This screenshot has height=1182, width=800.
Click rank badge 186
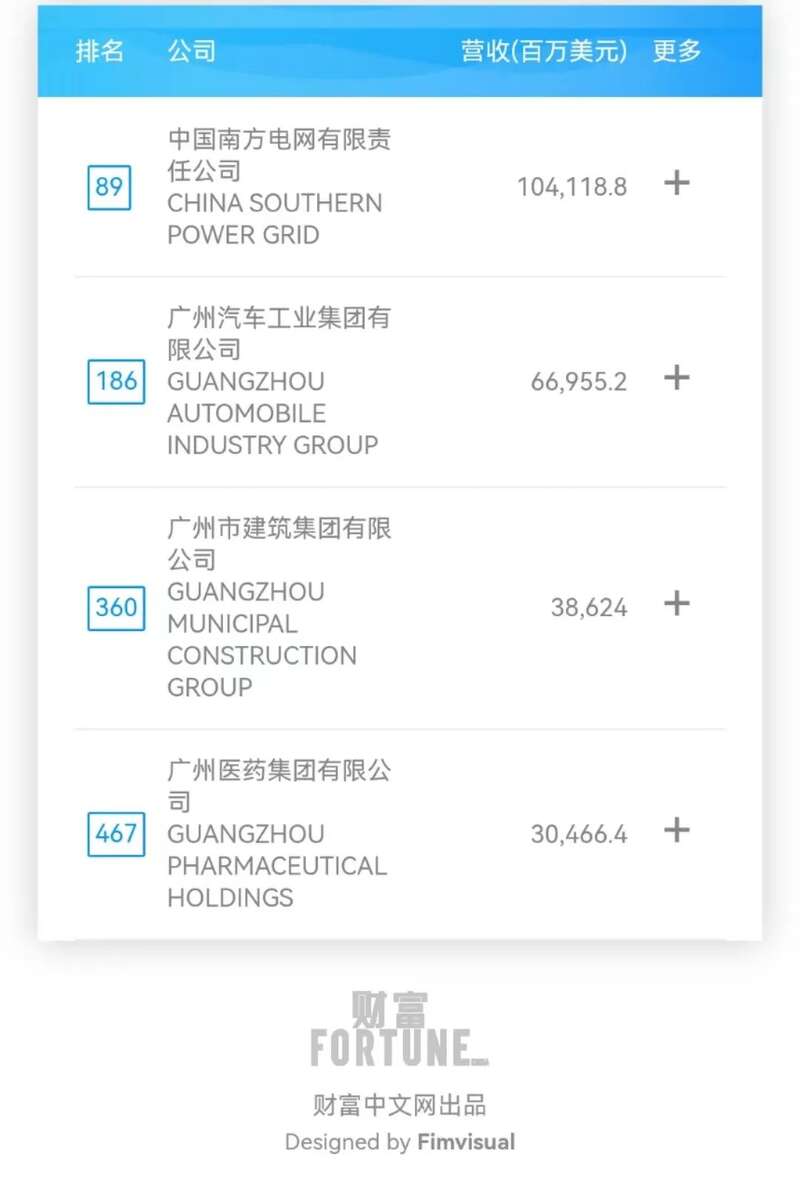[x=116, y=381]
